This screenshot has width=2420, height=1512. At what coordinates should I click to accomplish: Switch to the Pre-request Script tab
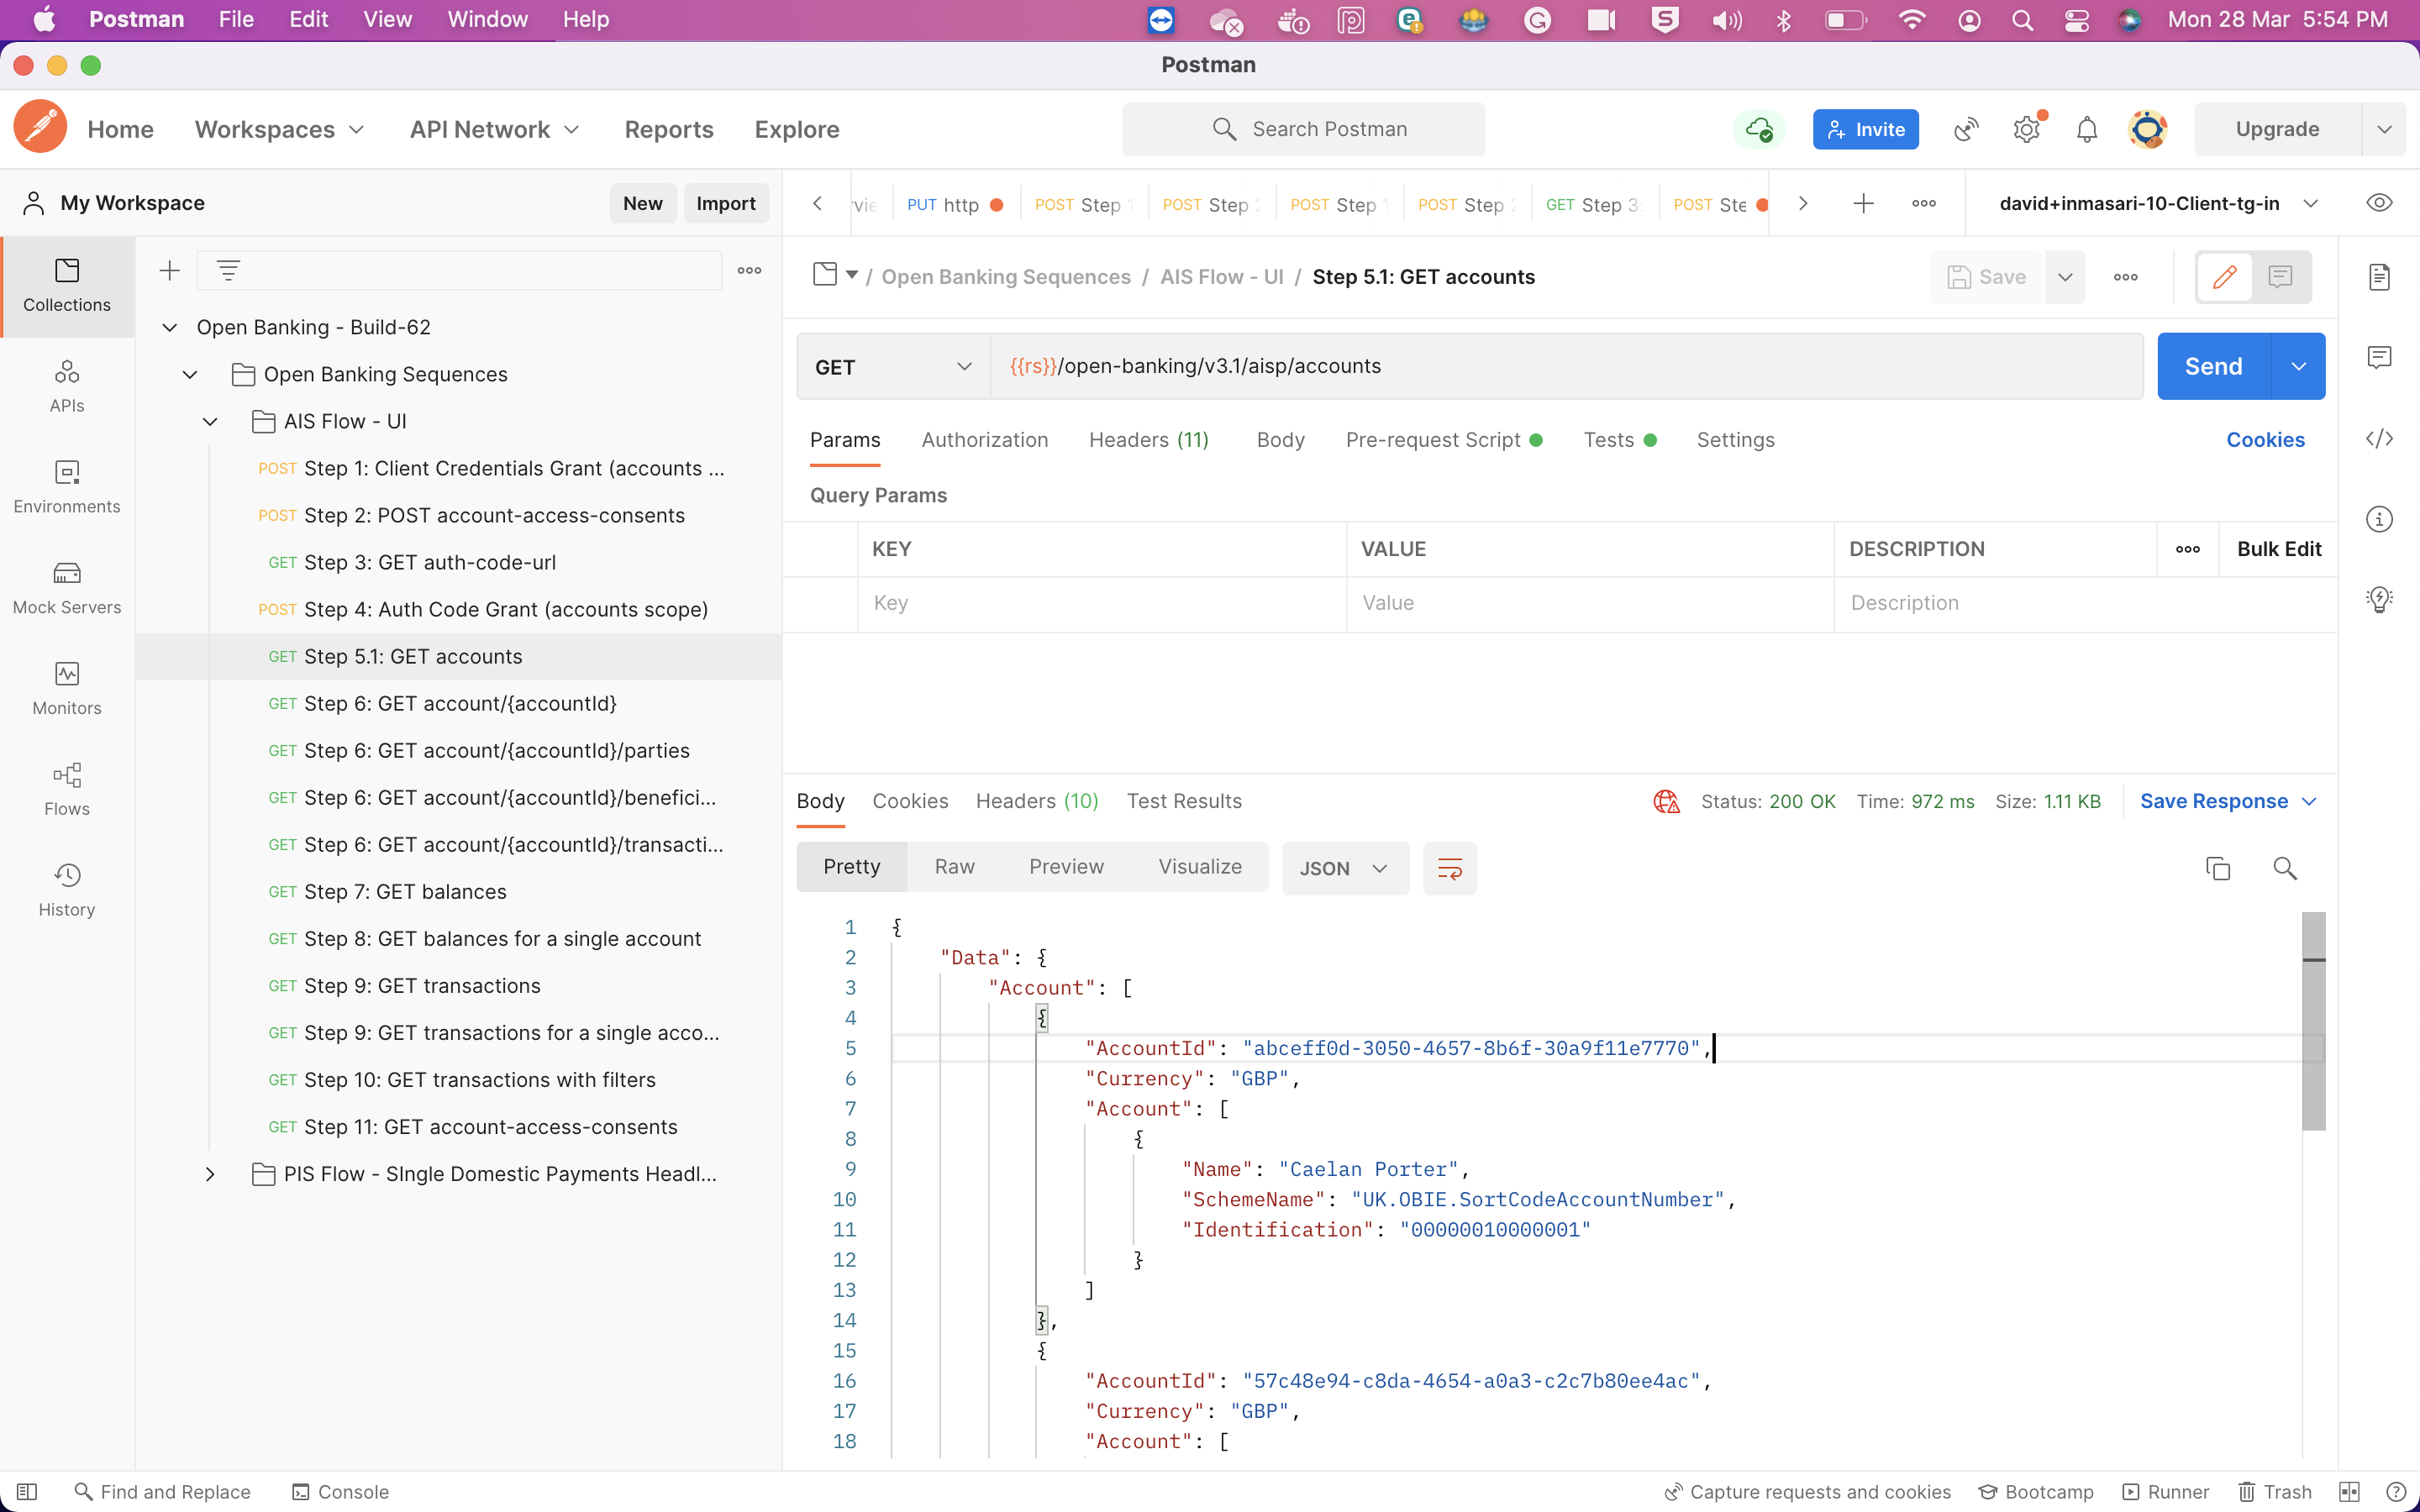[x=1443, y=440]
